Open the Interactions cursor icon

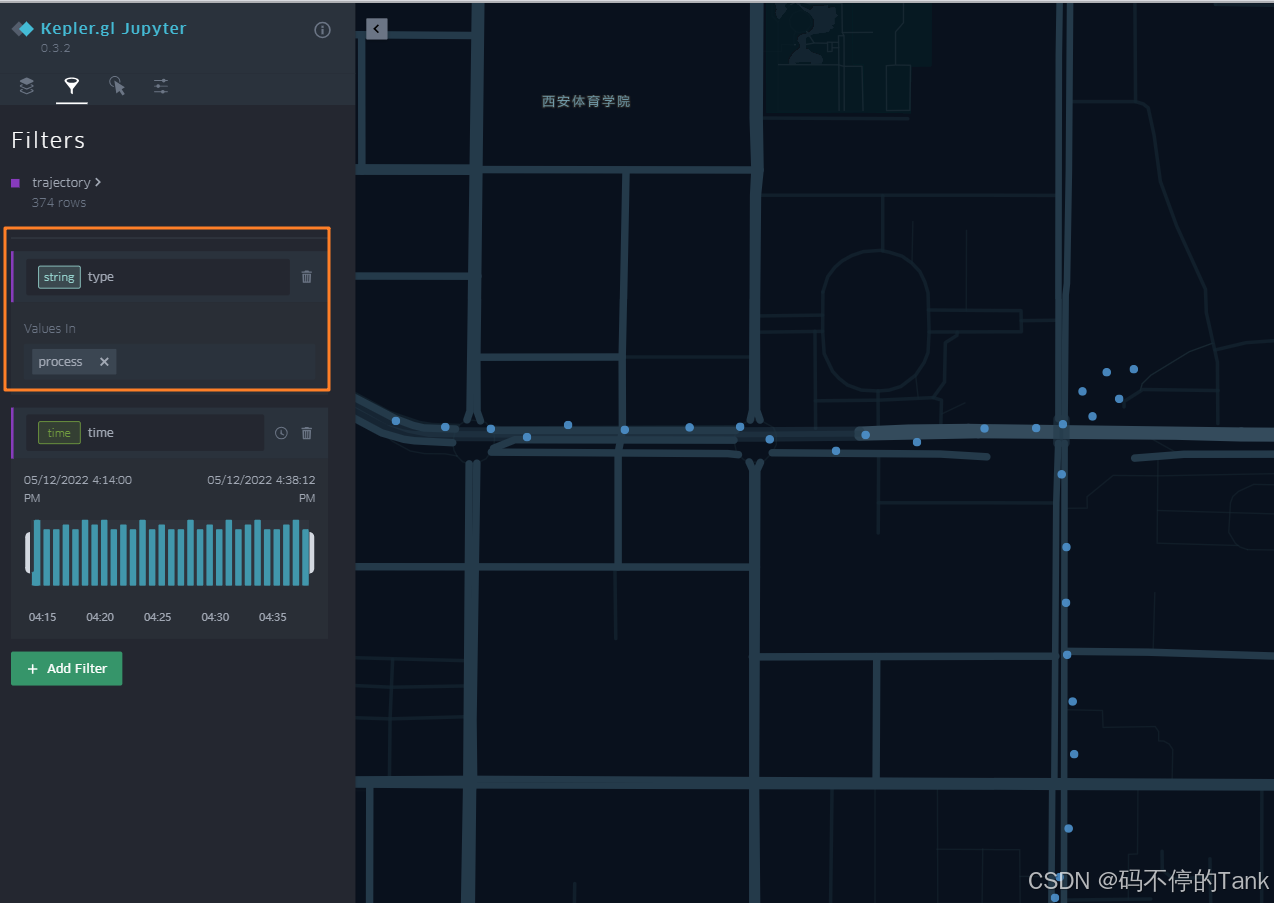pyautogui.click(x=116, y=86)
